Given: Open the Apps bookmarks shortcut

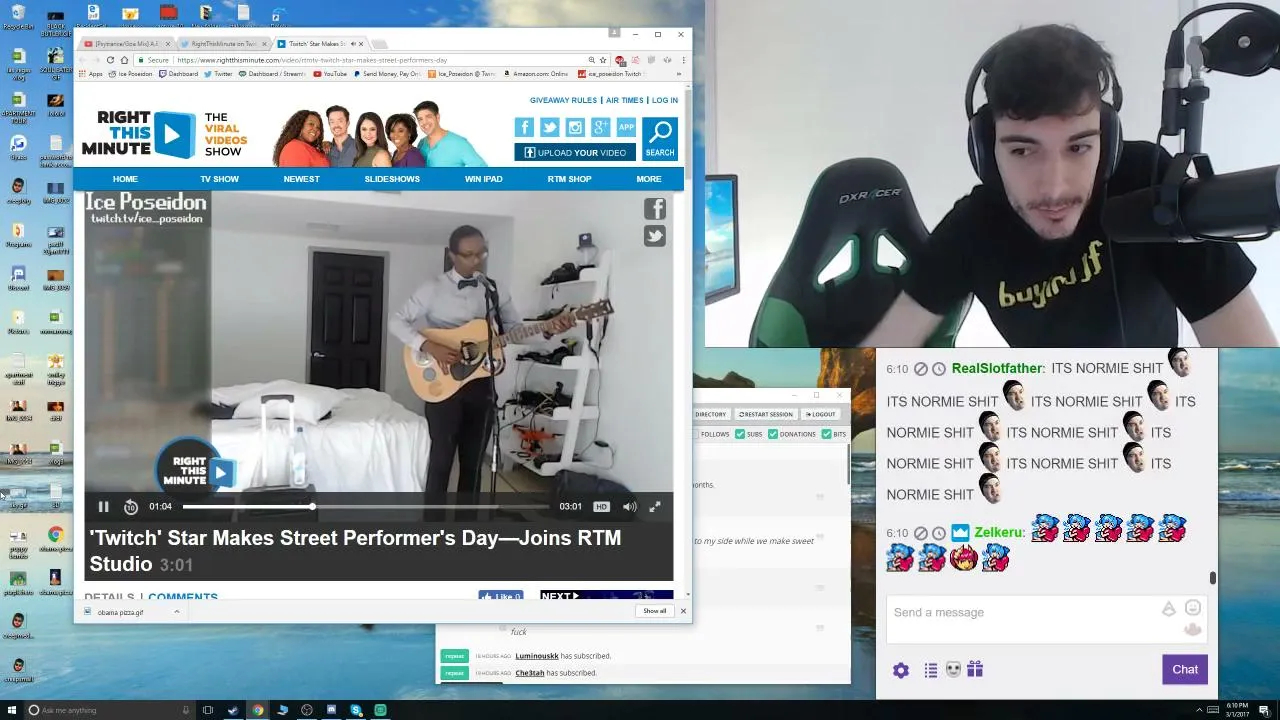Looking at the screenshot, I should coord(91,74).
